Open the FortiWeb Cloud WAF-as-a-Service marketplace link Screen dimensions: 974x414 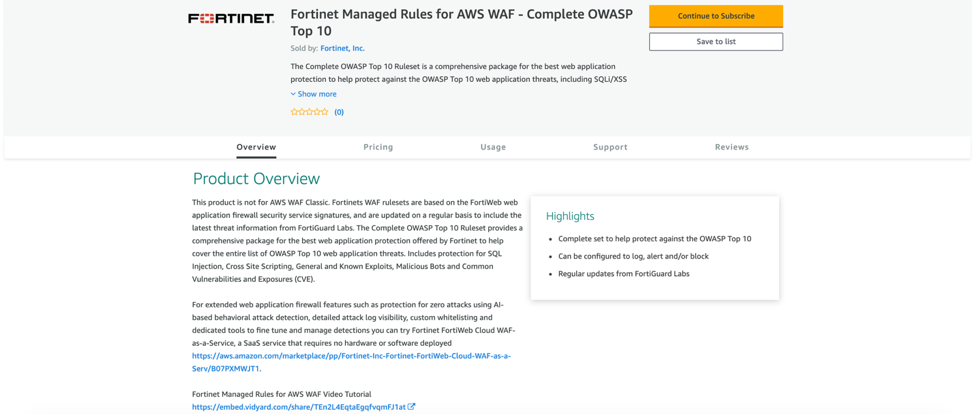tap(351, 356)
